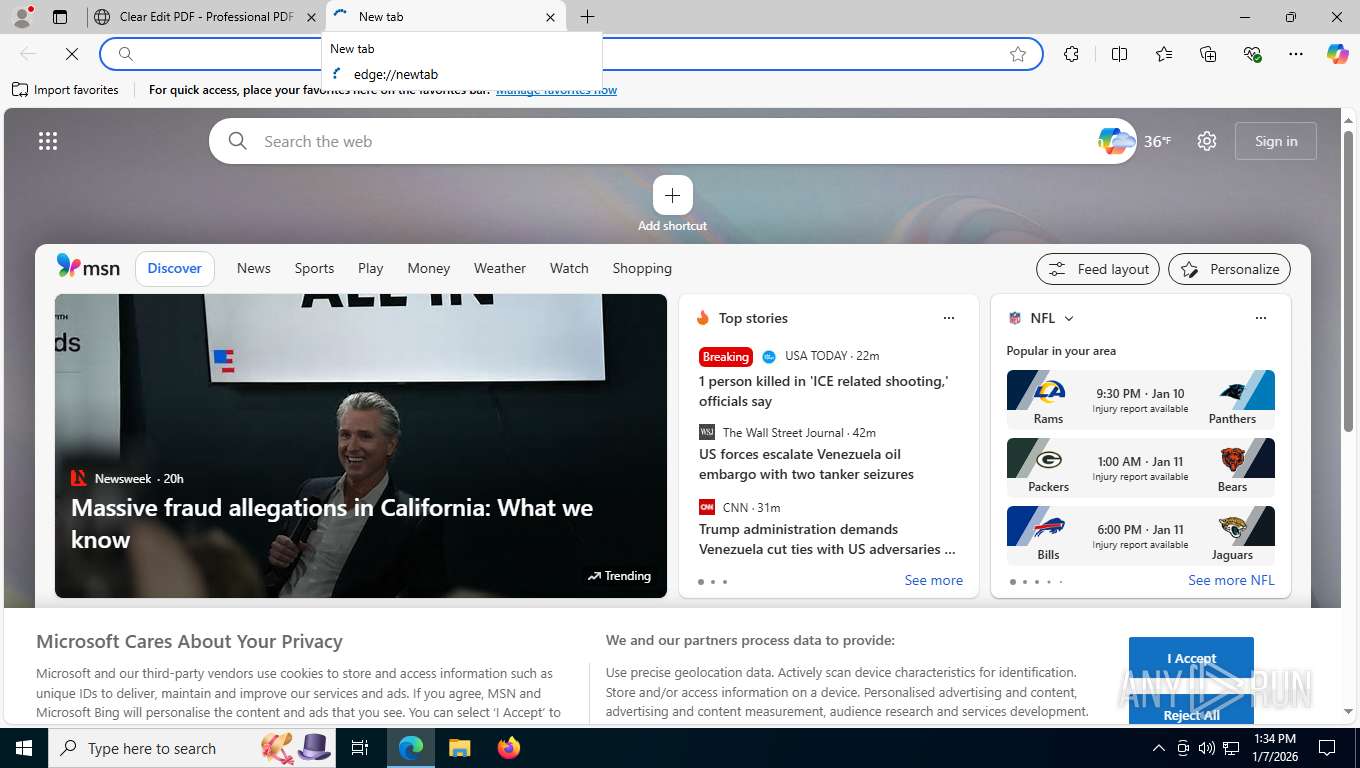Click the address bar search icon
The width and height of the screenshot is (1360, 768).
125,54
